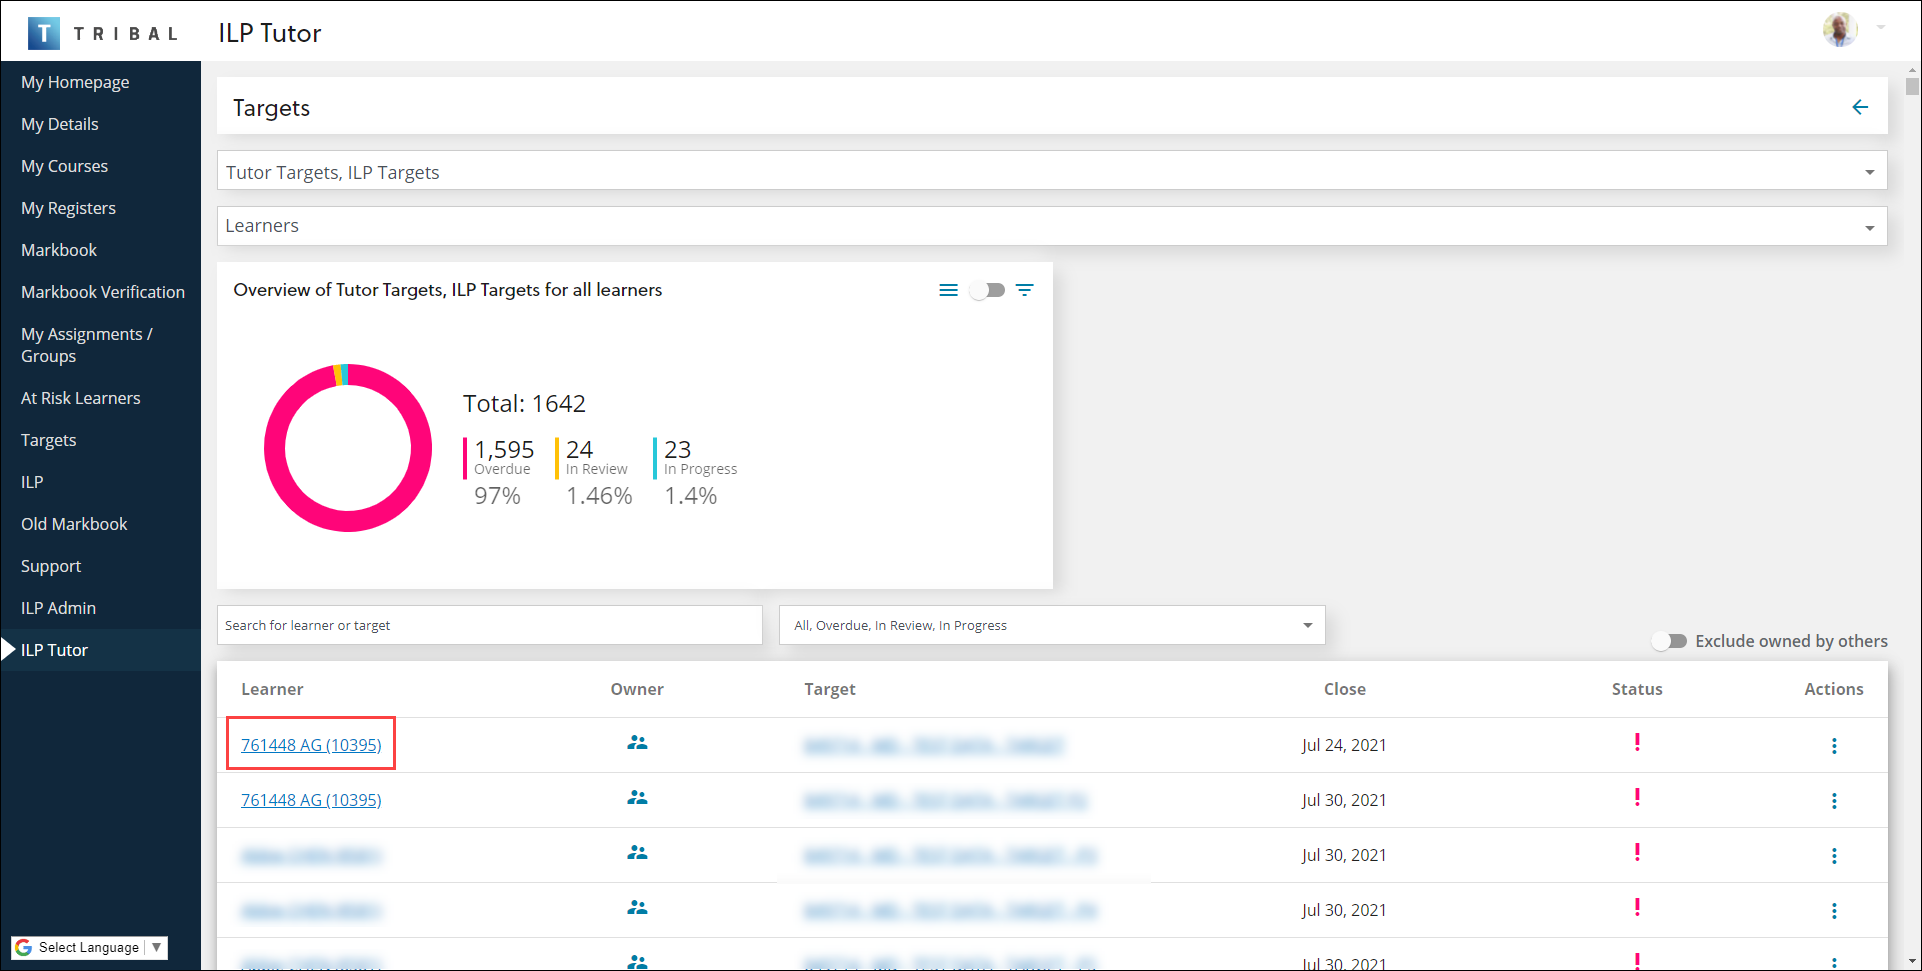
Task: Open My Registers from the navigation menu
Action: [x=68, y=207]
